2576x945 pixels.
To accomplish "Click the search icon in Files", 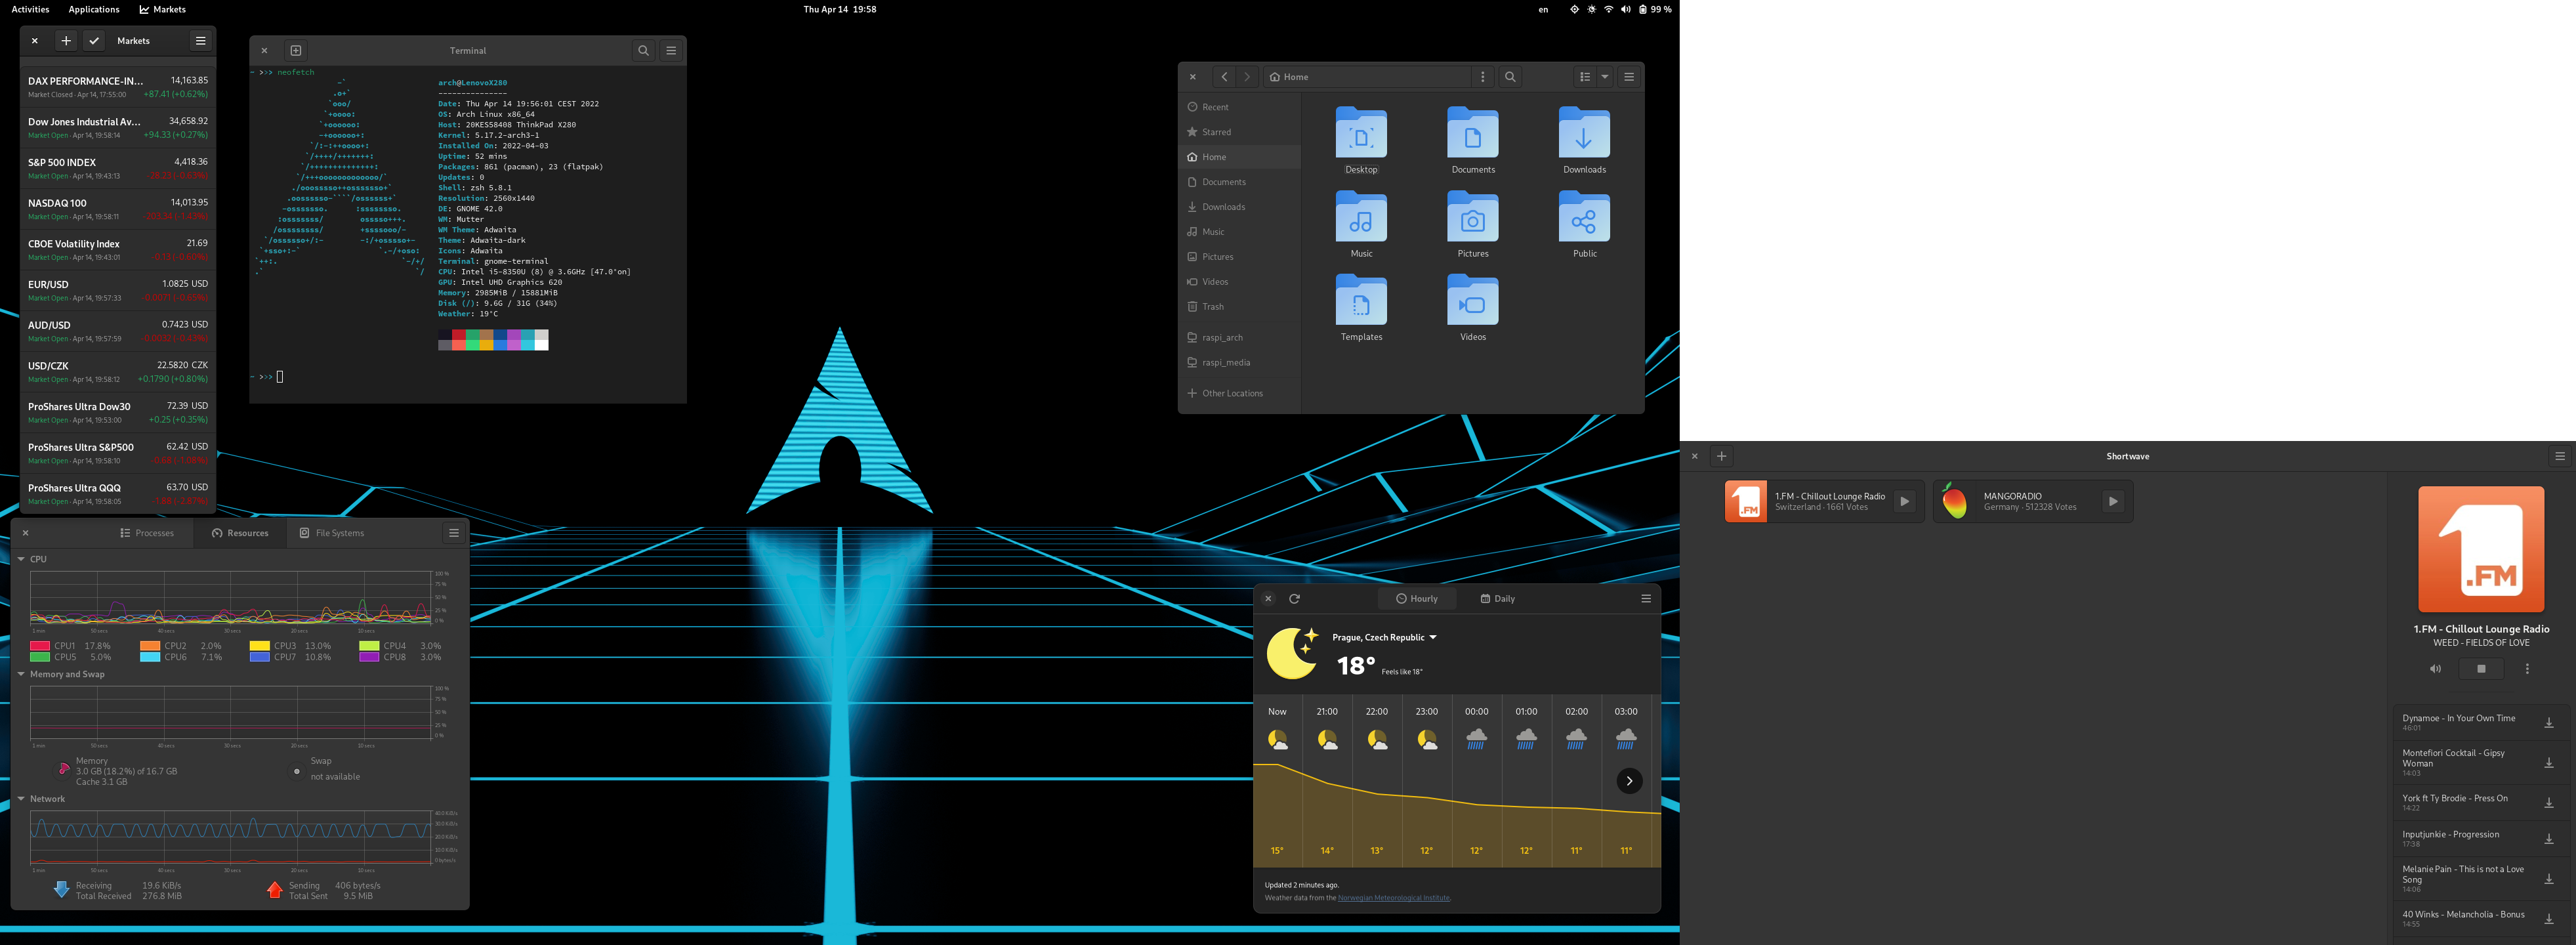I will [x=1510, y=77].
